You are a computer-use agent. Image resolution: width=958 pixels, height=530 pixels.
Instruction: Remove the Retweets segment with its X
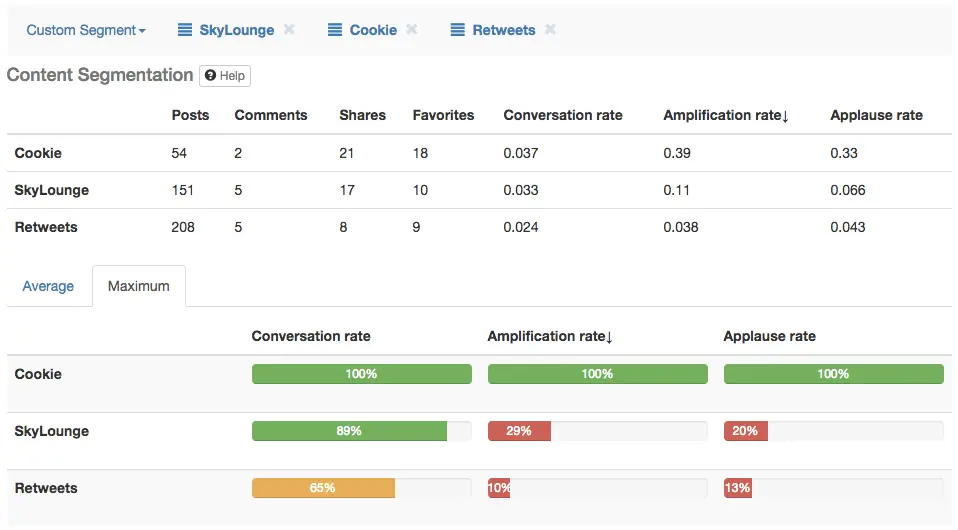(550, 30)
